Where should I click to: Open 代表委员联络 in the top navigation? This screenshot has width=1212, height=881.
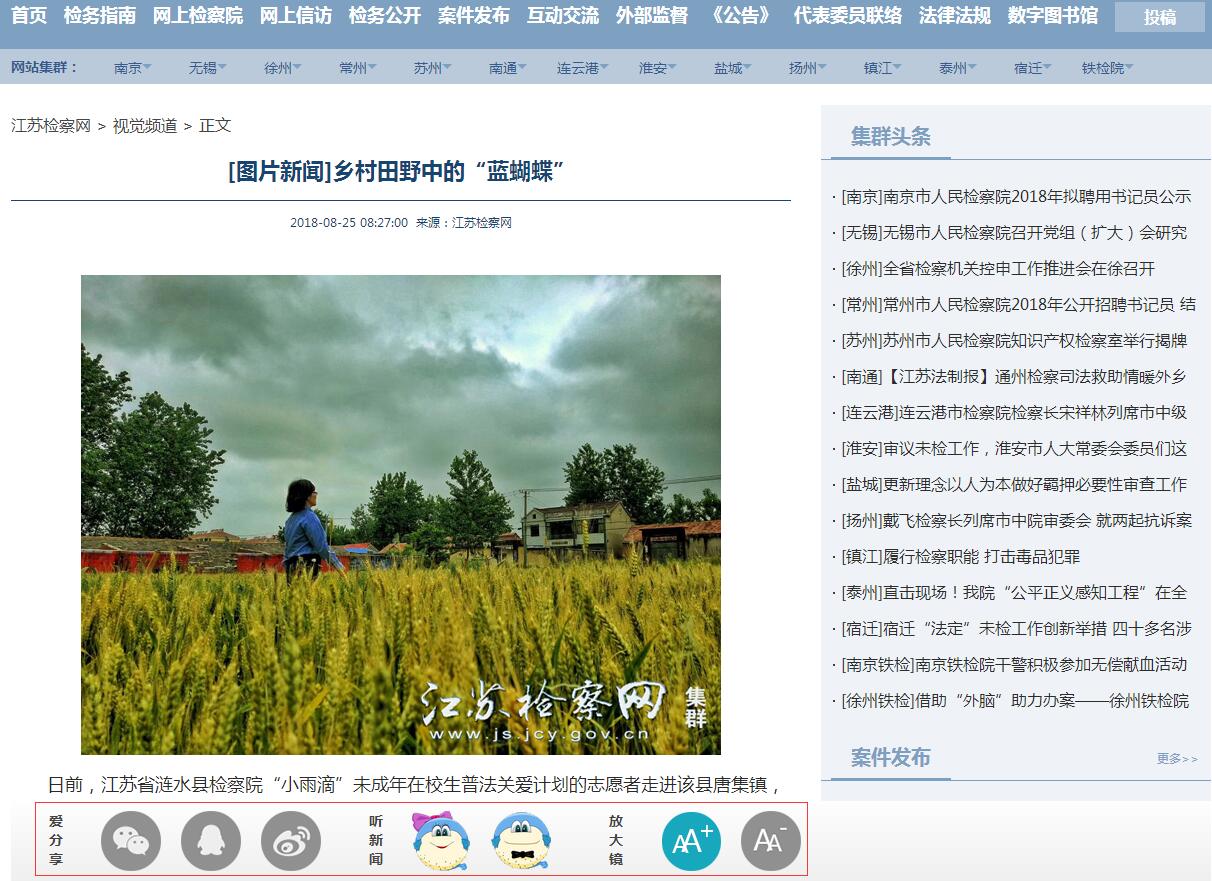point(848,16)
